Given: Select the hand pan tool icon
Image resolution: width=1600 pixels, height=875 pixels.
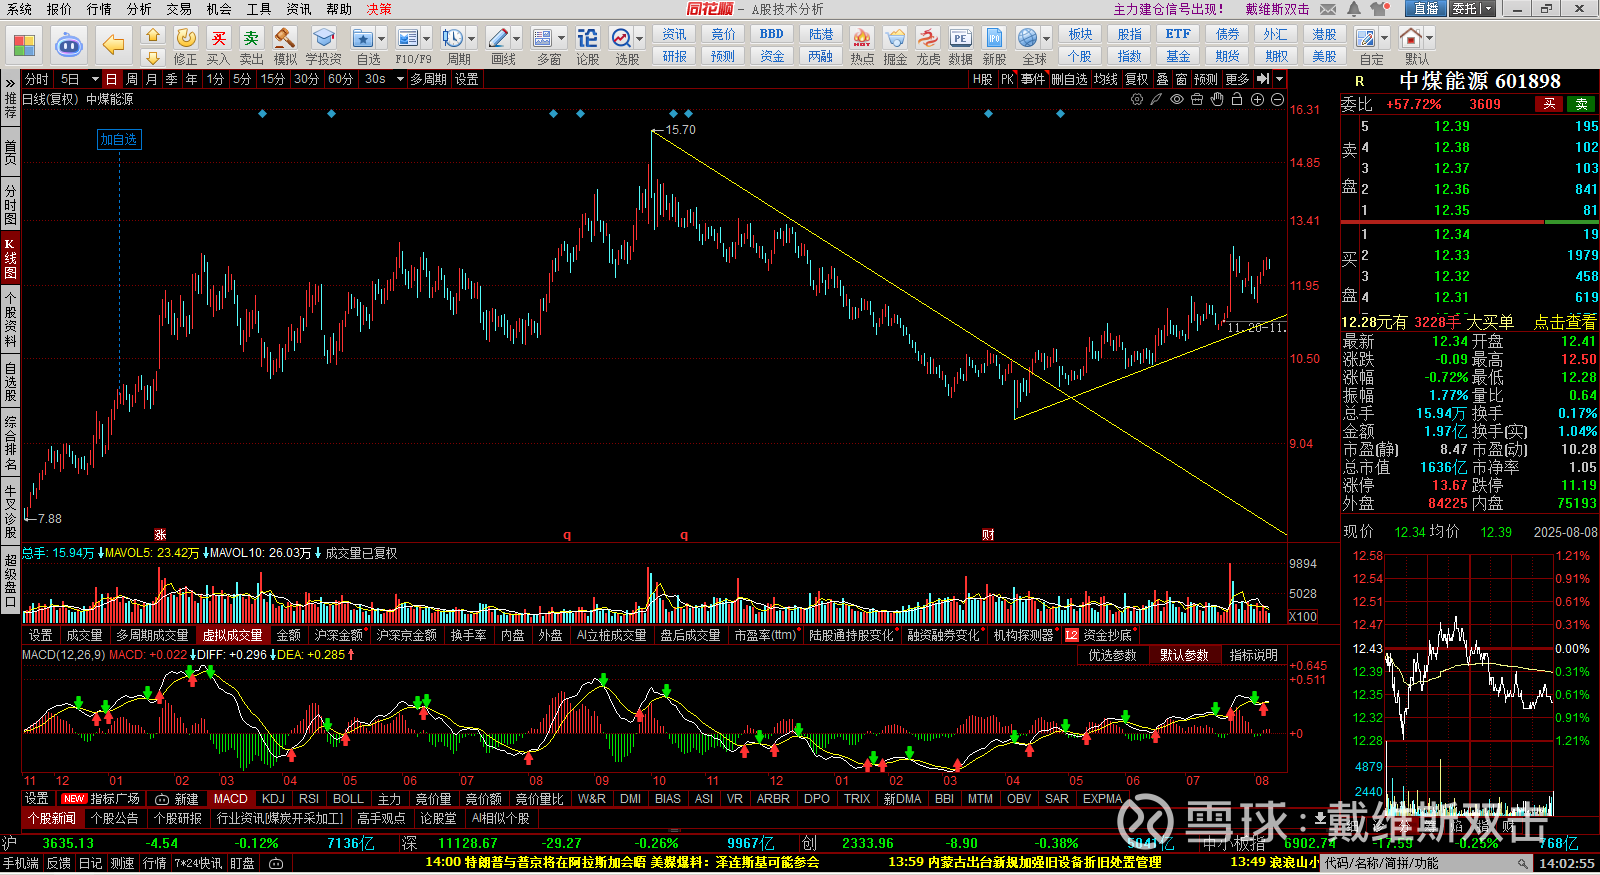Looking at the screenshot, I should (x=1217, y=99).
